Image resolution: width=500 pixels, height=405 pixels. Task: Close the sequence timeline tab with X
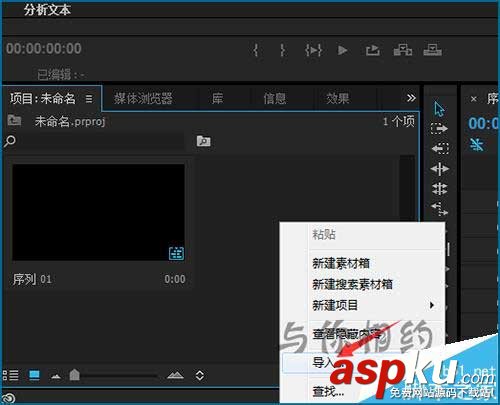[x=473, y=99]
